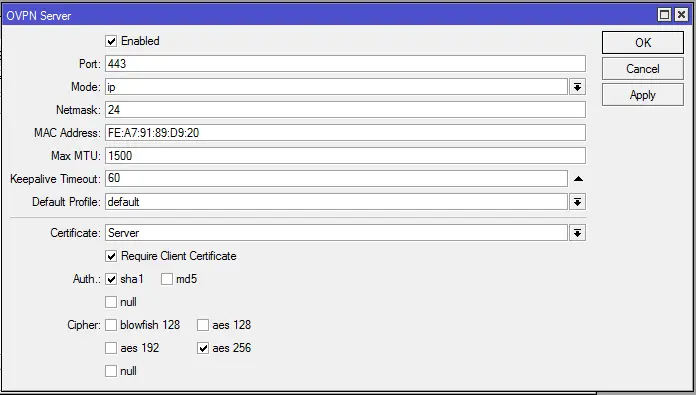Check the aes 192 cipher option
This screenshot has height=395, width=696.
(x=111, y=348)
